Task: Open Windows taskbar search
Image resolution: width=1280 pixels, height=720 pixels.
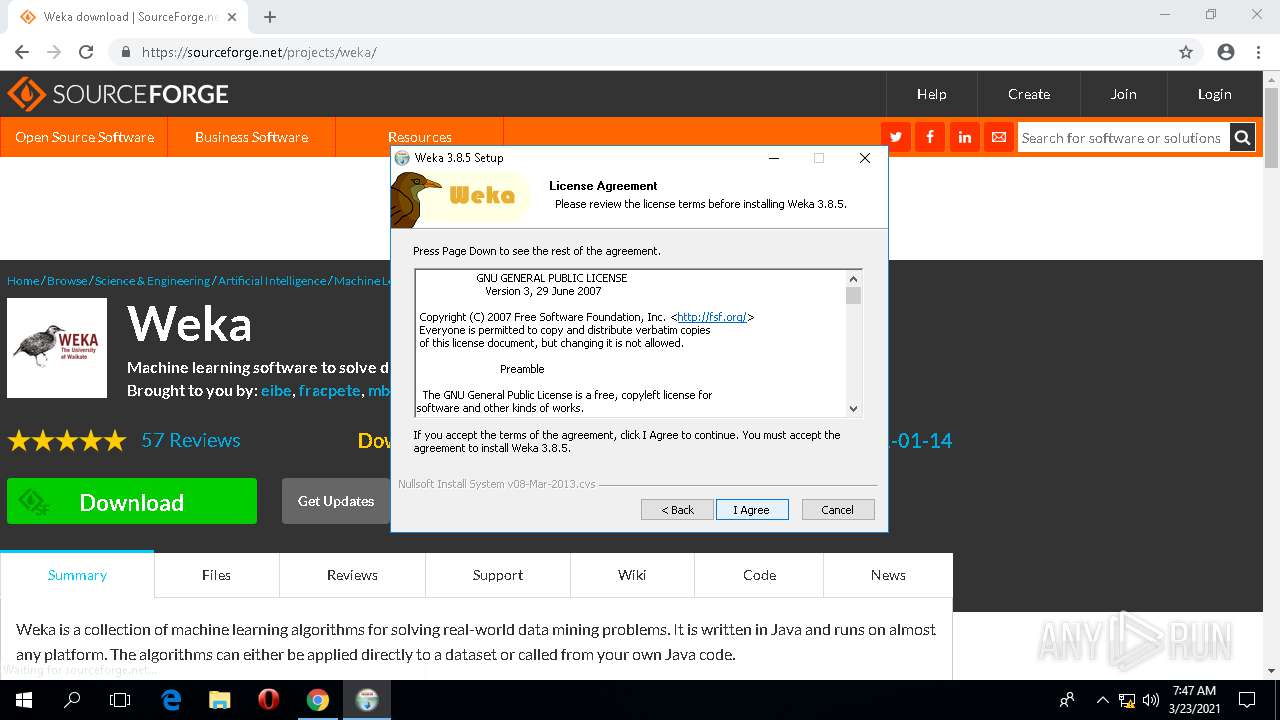Action: [x=72, y=700]
